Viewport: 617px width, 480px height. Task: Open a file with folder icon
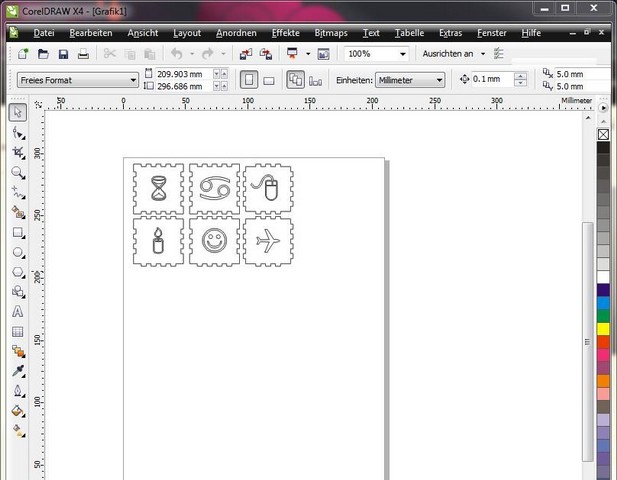tap(43, 54)
